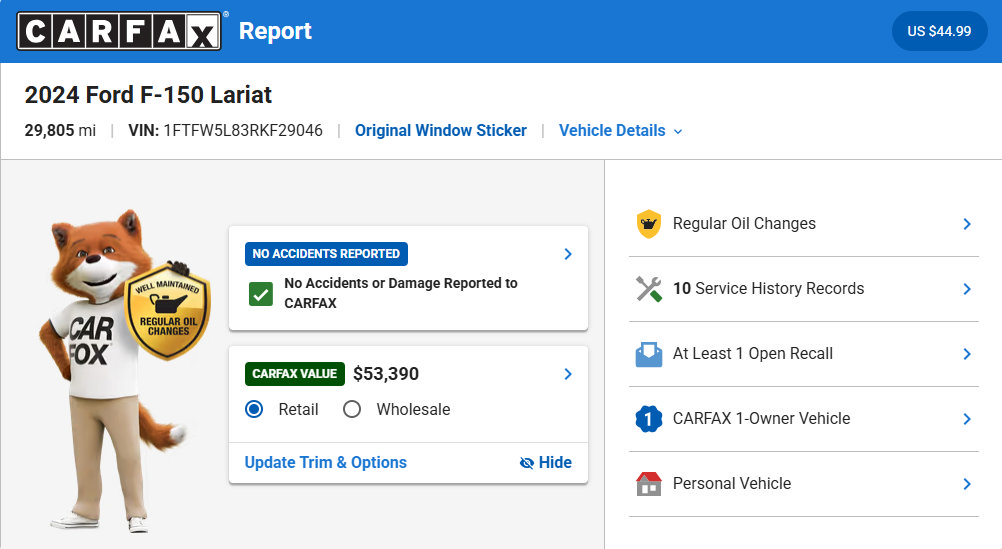Expand the No Accidents Reported card chevron
This screenshot has height=549, width=1002.
click(x=567, y=254)
